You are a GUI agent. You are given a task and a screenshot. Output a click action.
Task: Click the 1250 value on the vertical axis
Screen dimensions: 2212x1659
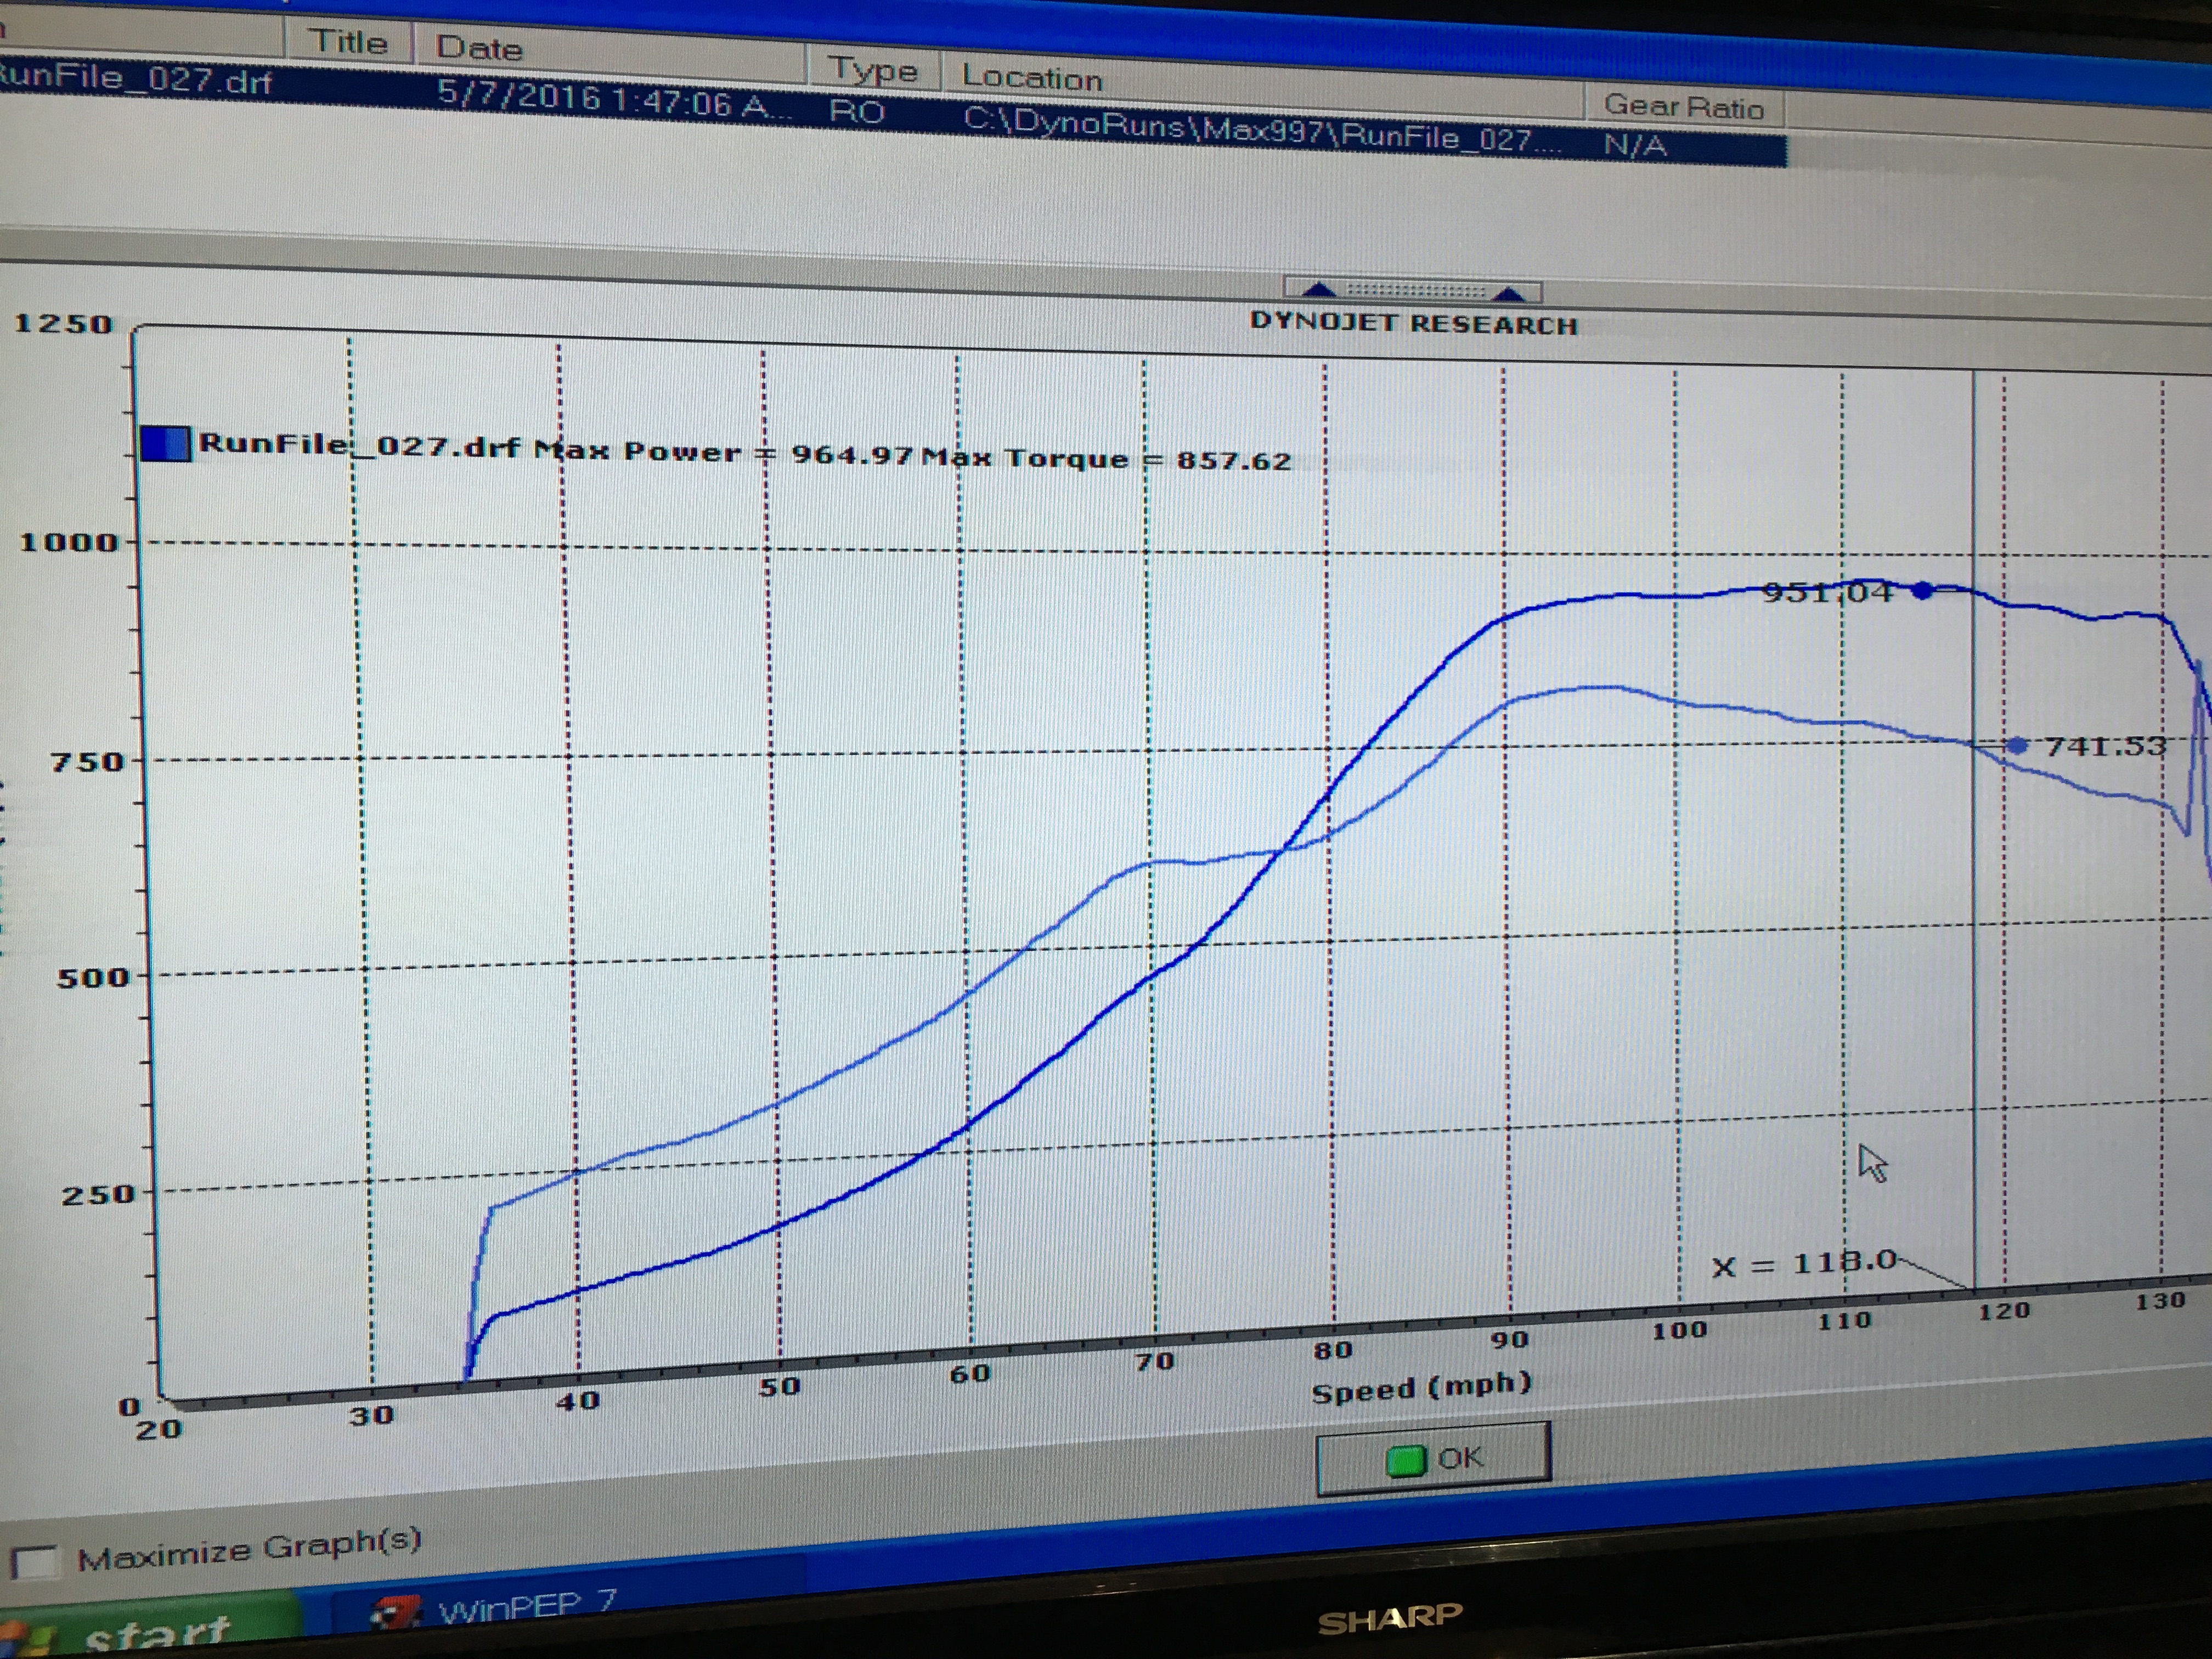tap(63, 324)
